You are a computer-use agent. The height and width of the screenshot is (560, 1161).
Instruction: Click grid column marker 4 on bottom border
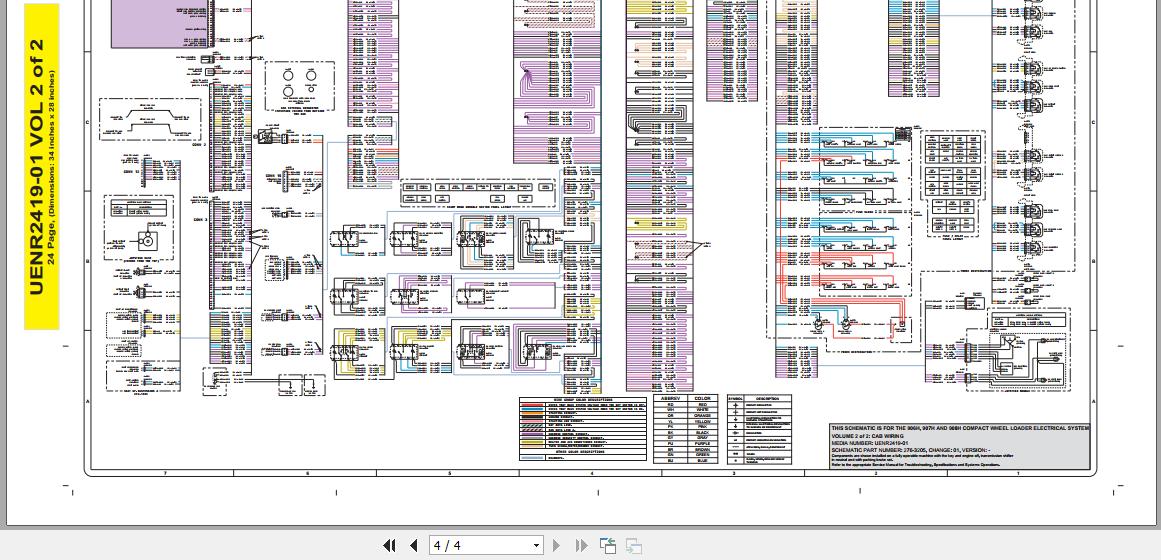[x=591, y=473]
